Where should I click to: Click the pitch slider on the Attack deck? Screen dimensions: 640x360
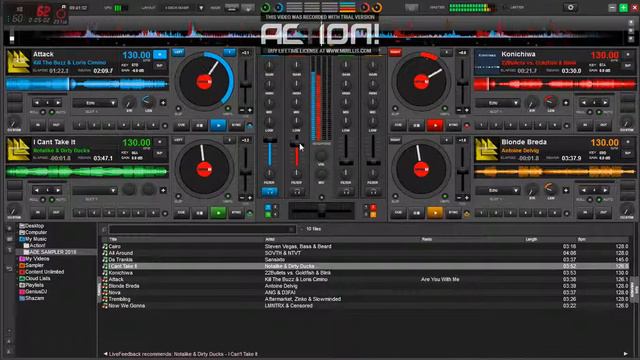(245, 84)
